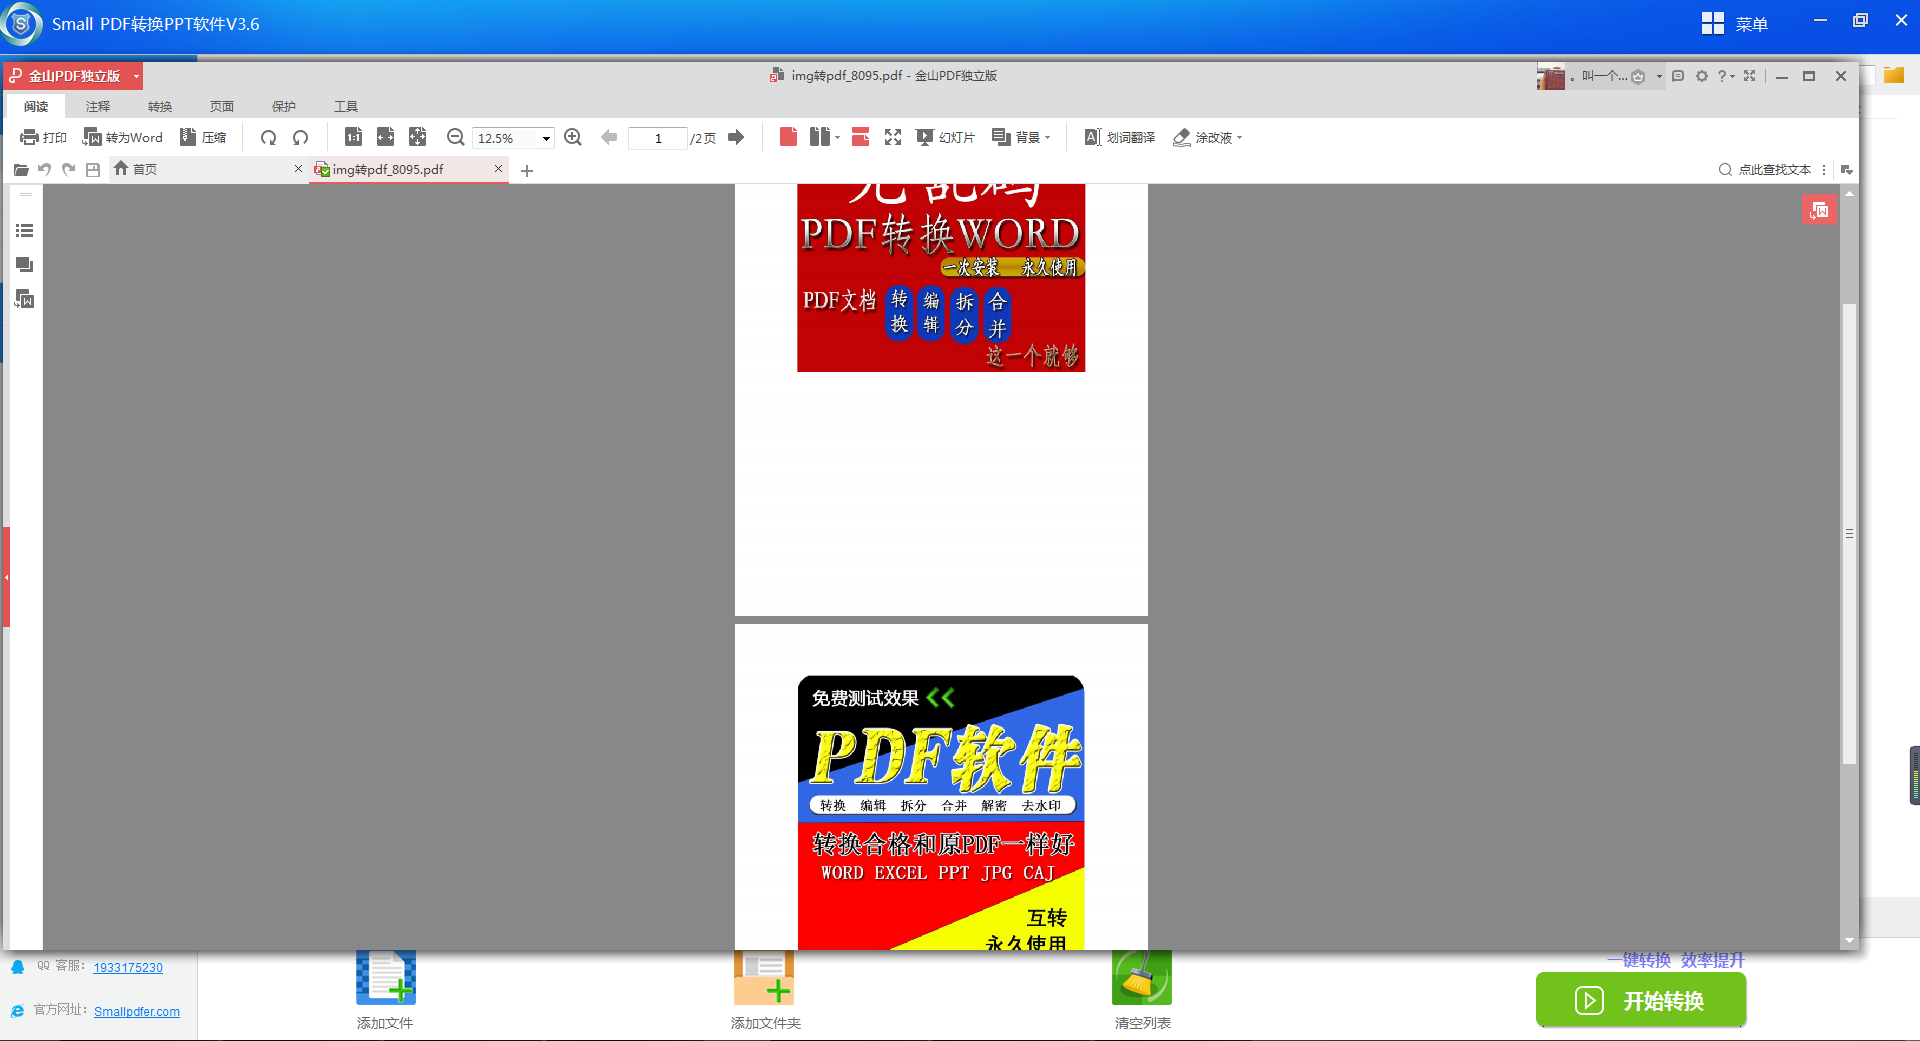Click the red floating convert-to-Word button
Screen dimensions: 1920x1041
click(x=1819, y=210)
